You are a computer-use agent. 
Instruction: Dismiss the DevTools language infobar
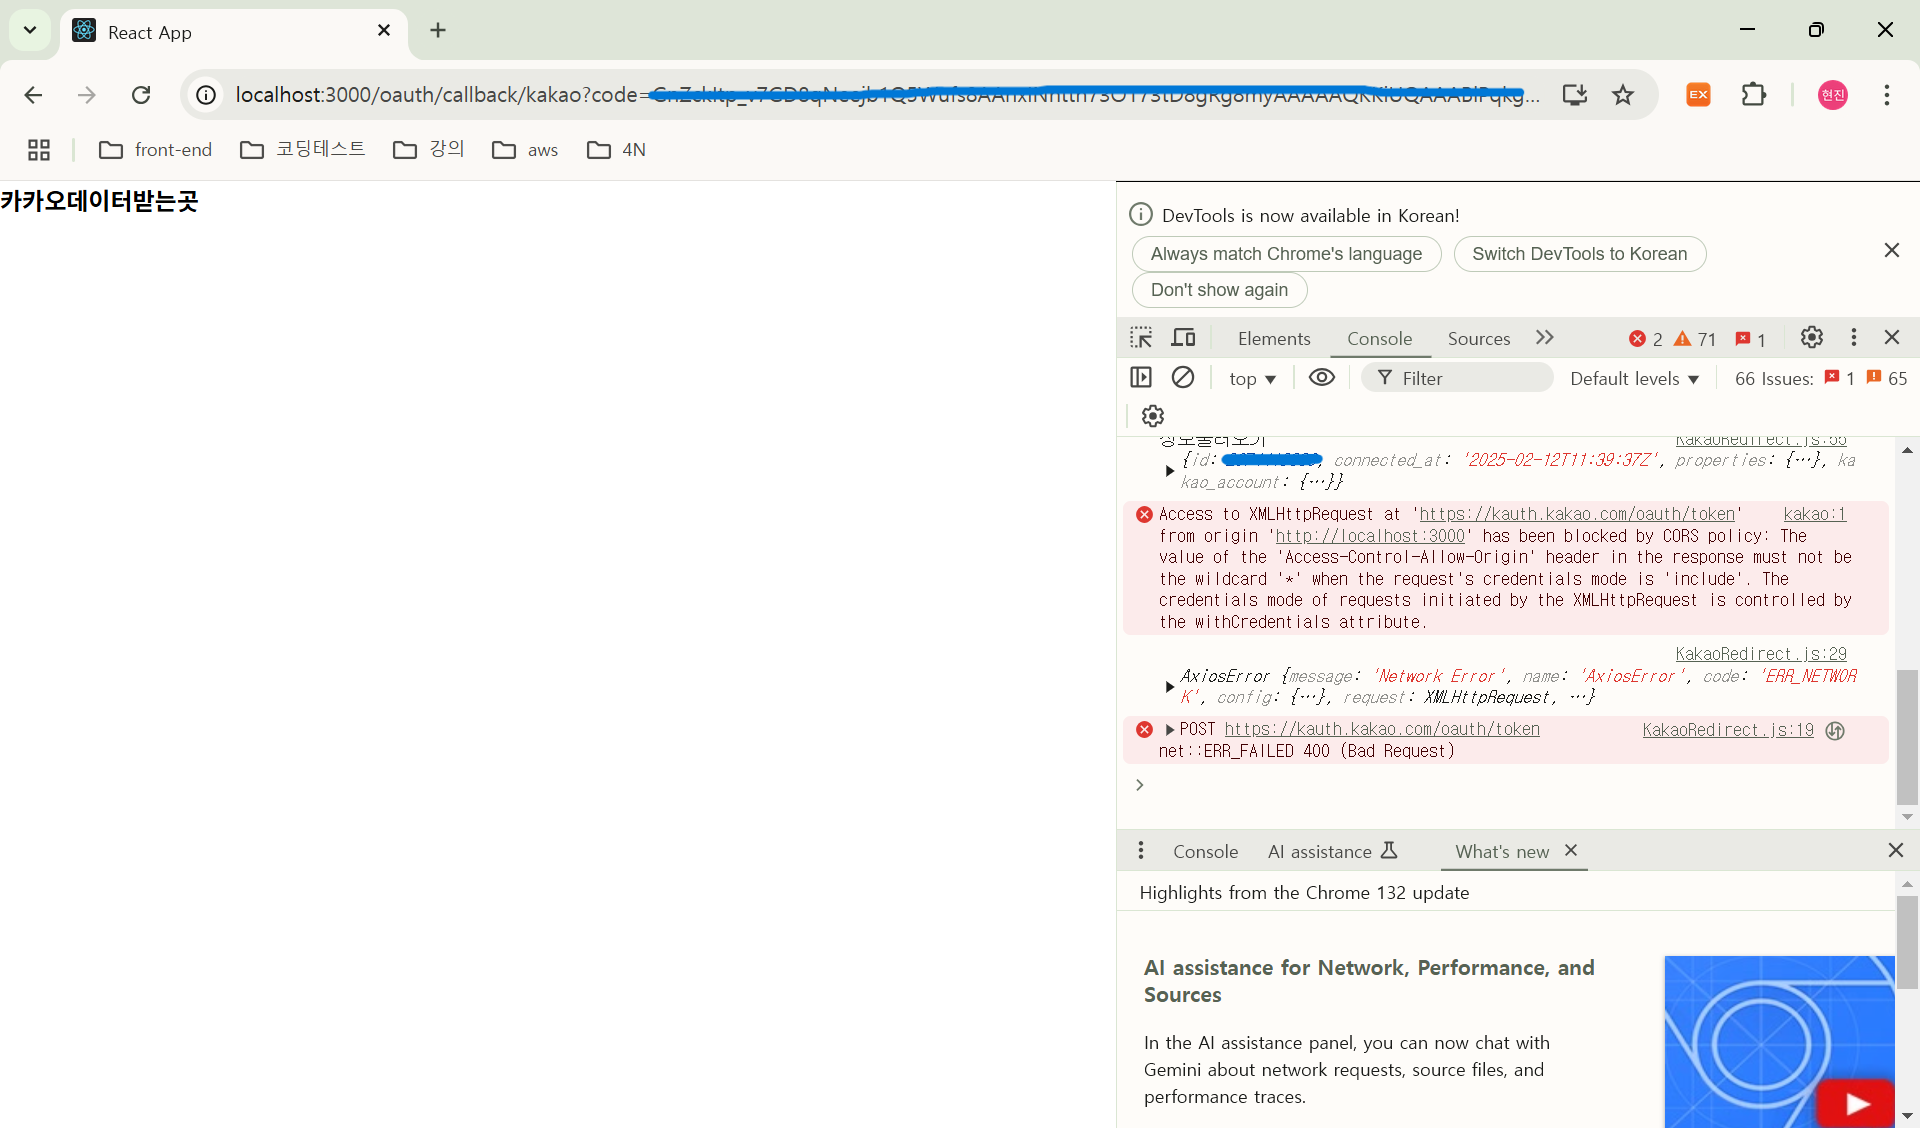click(1892, 251)
